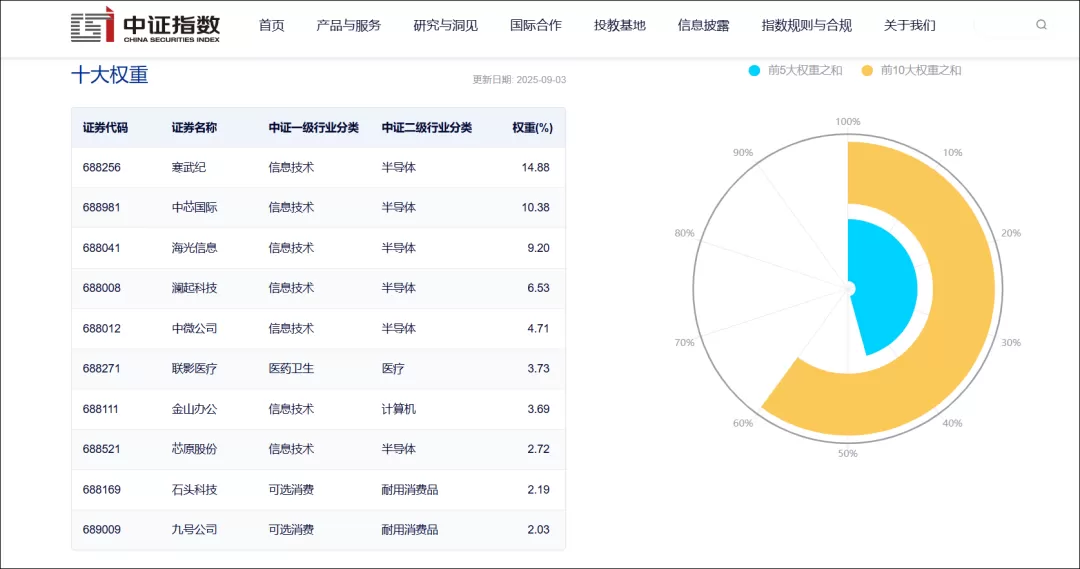Expand the 信息披露 navigation menu
The height and width of the screenshot is (569, 1080).
click(703, 25)
